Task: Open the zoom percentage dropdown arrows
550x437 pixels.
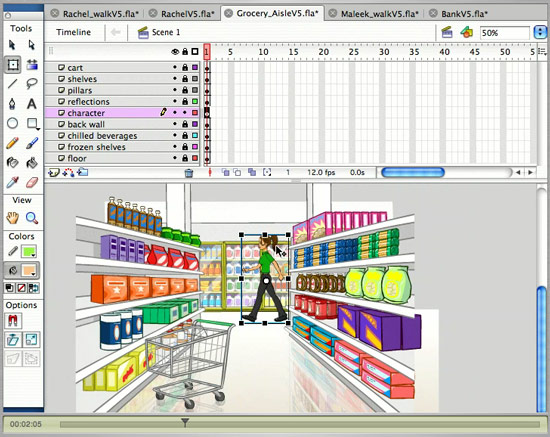Action: tap(540, 33)
